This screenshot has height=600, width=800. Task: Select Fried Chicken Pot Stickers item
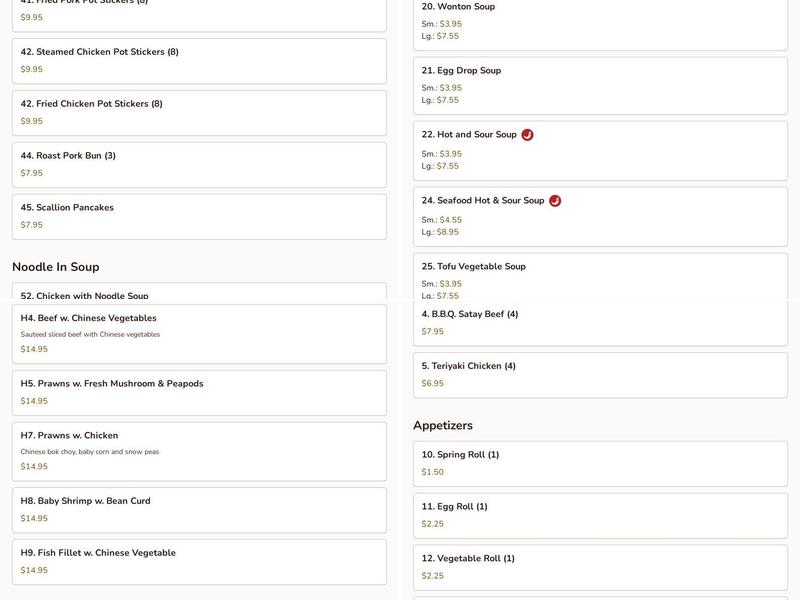coord(199,113)
